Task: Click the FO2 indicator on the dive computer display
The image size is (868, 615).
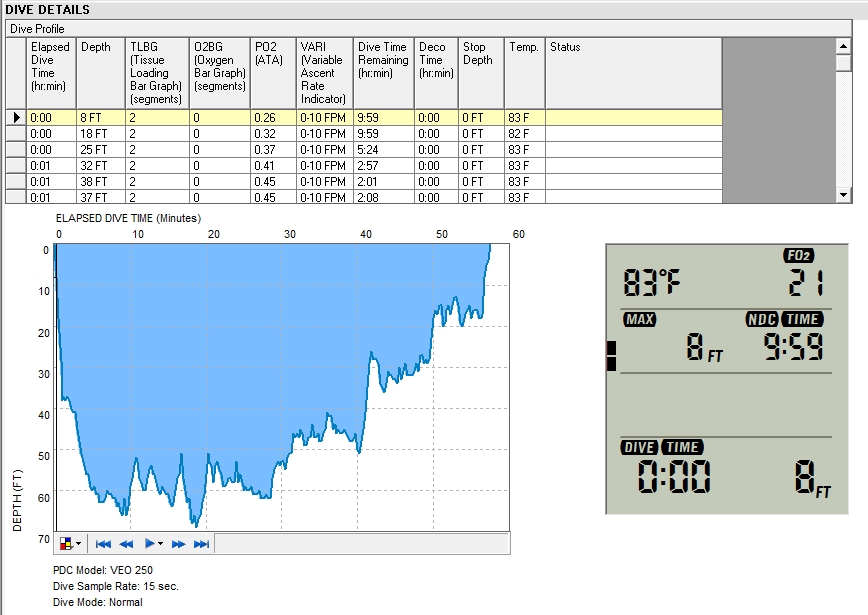Action: pos(798,255)
